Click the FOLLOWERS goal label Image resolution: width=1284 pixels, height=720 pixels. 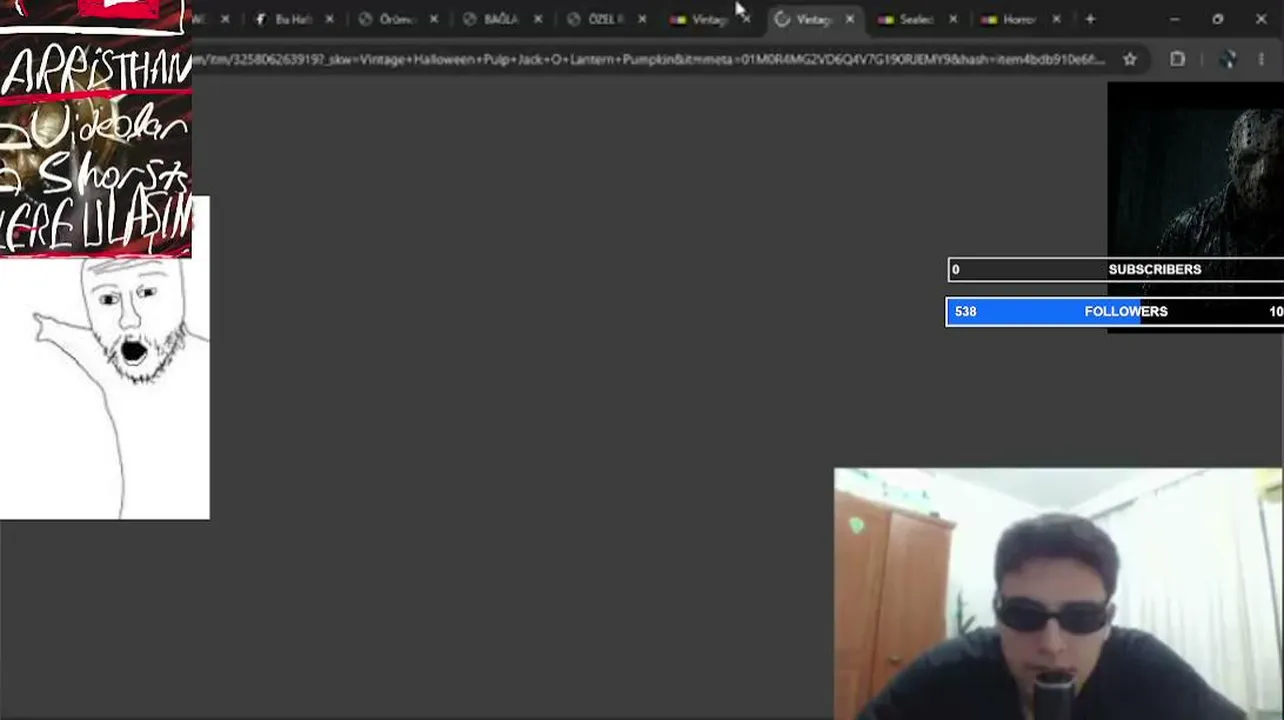(x=1126, y=311)
